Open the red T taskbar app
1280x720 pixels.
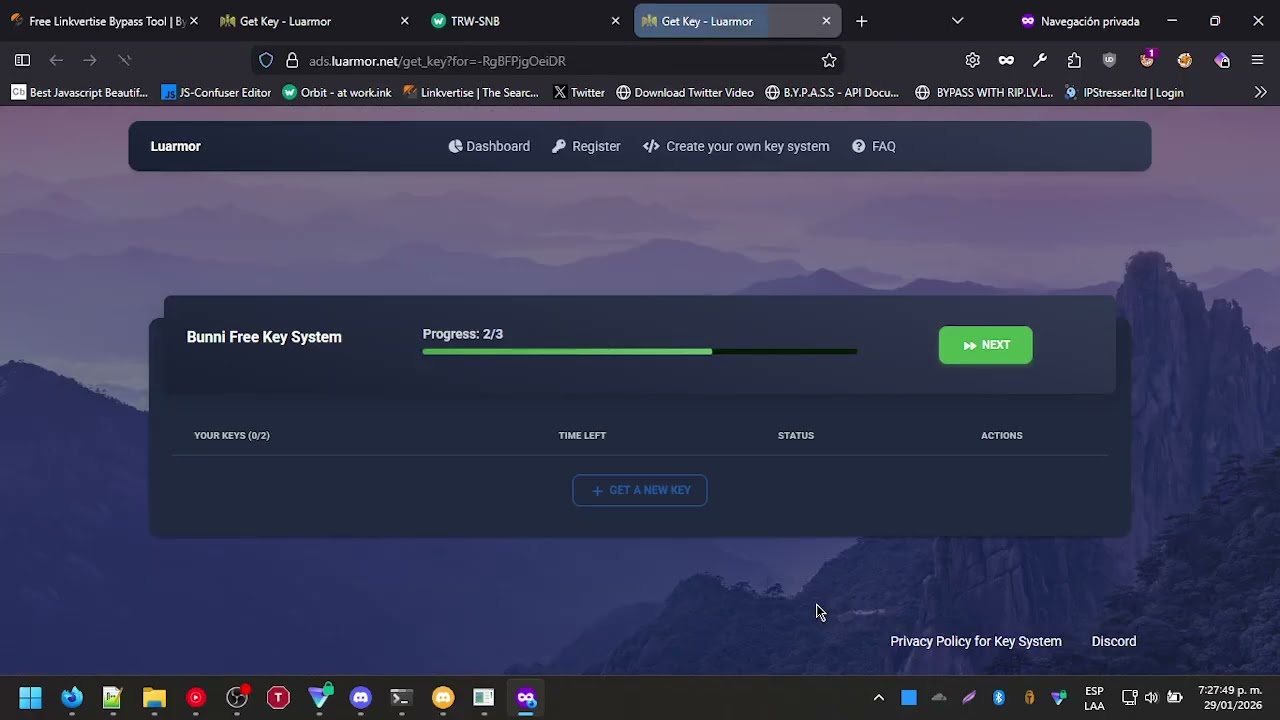[x=278, y=697]
